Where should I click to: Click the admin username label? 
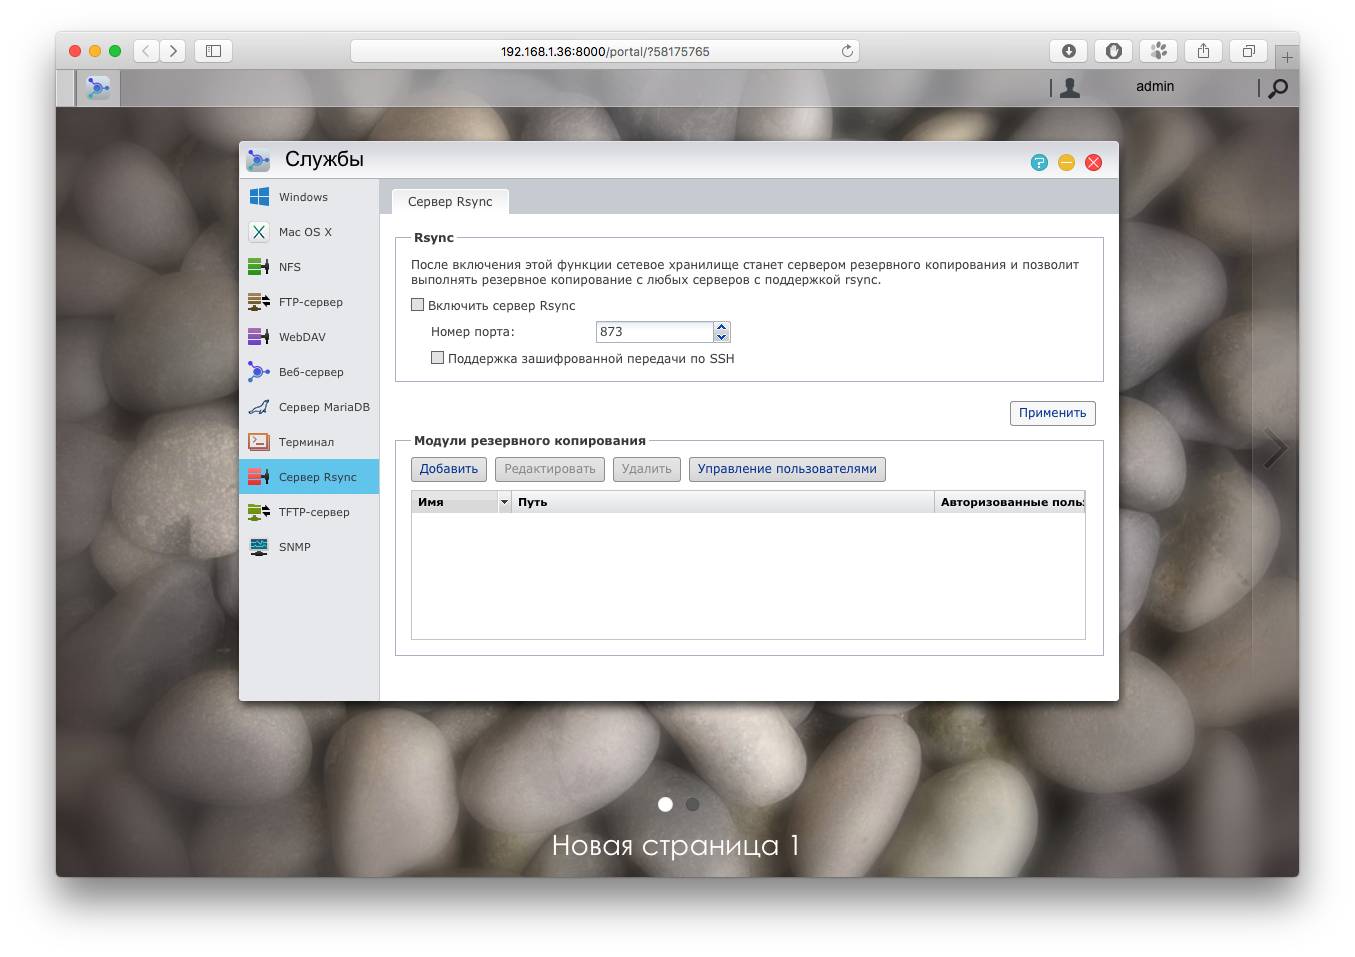(1155, 87)
